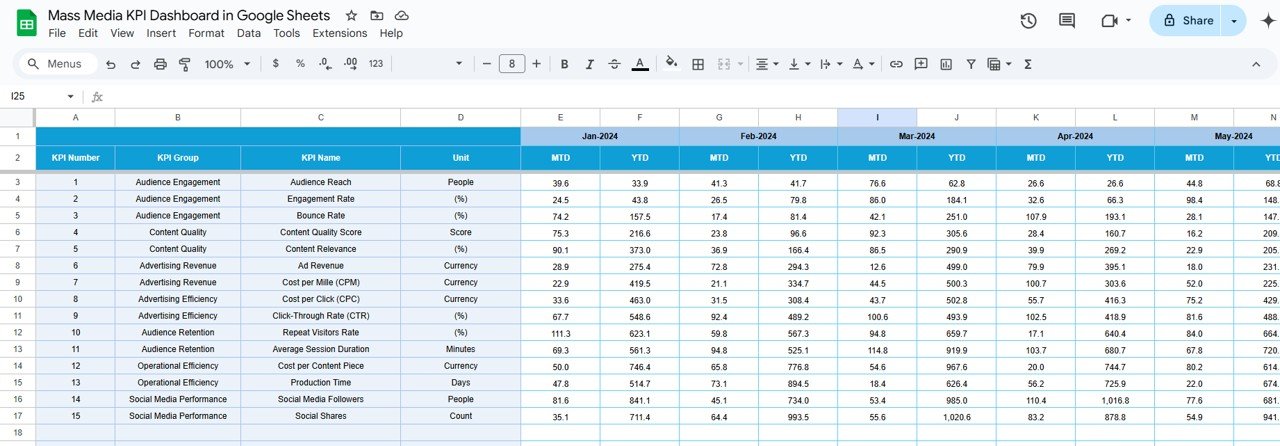
Task: Print the spreadsheet
Action: click(160, 64)
